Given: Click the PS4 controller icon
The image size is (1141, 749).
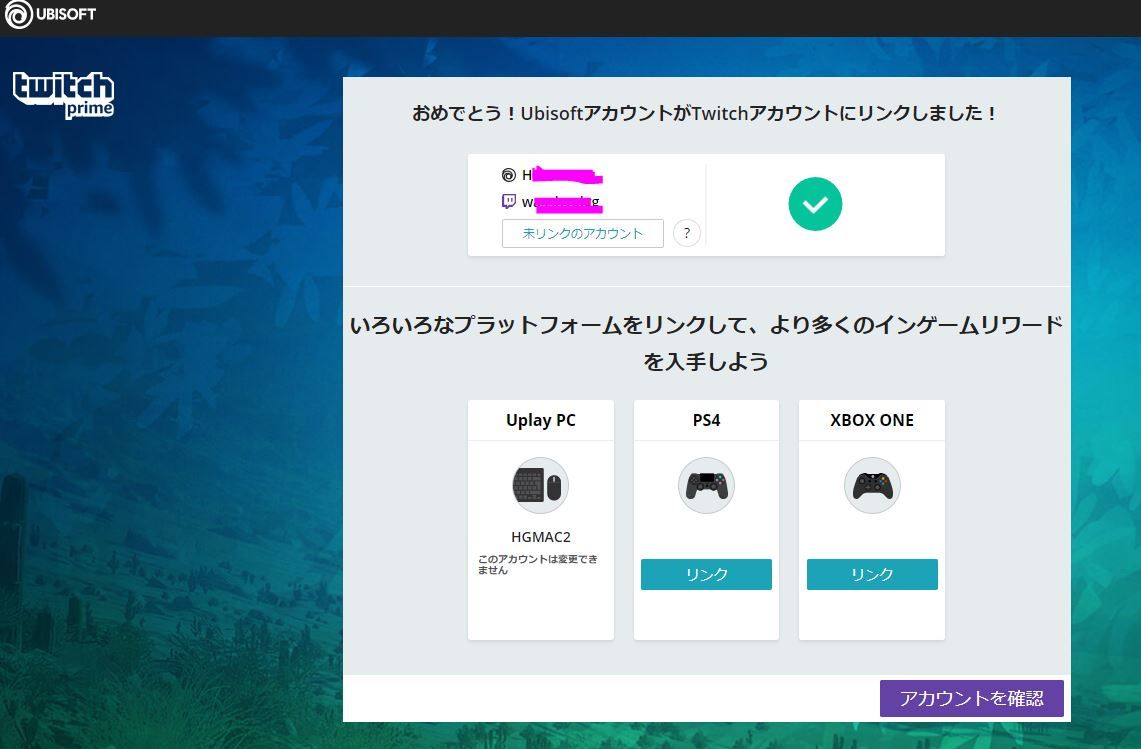Looking at the screenshot, I should 706,486.
